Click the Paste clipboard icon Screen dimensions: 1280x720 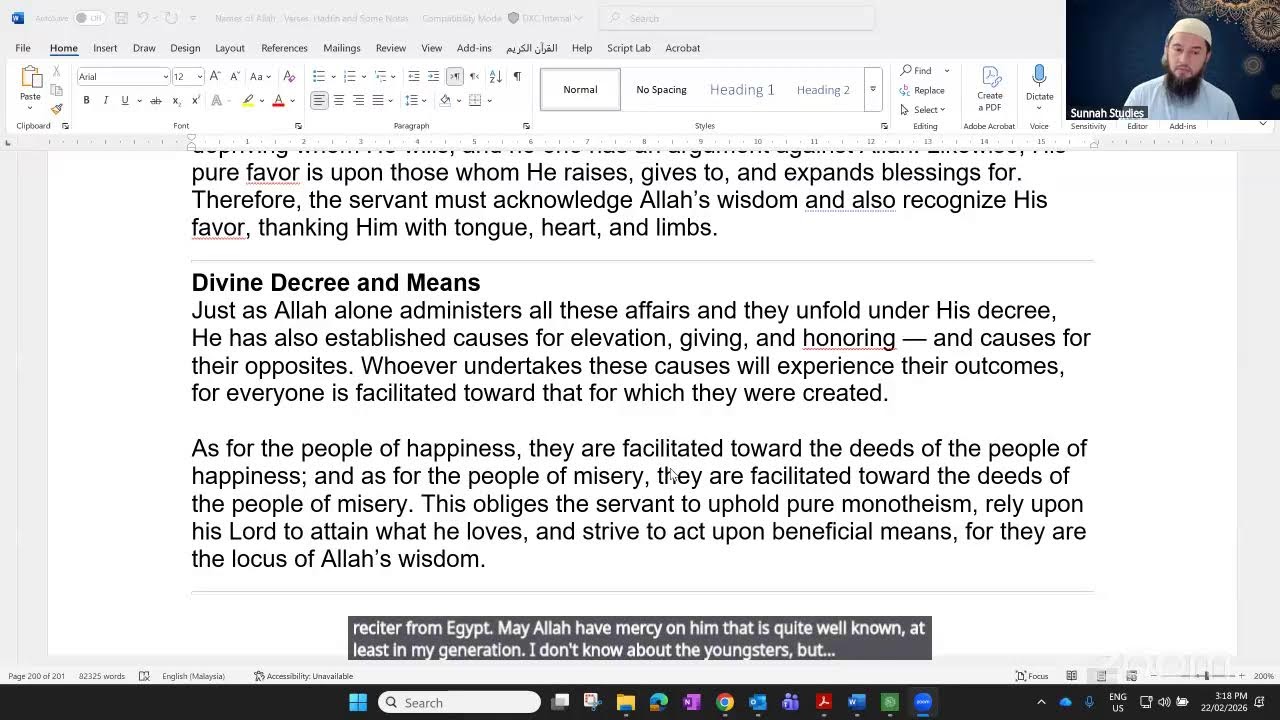pos(31,78)
